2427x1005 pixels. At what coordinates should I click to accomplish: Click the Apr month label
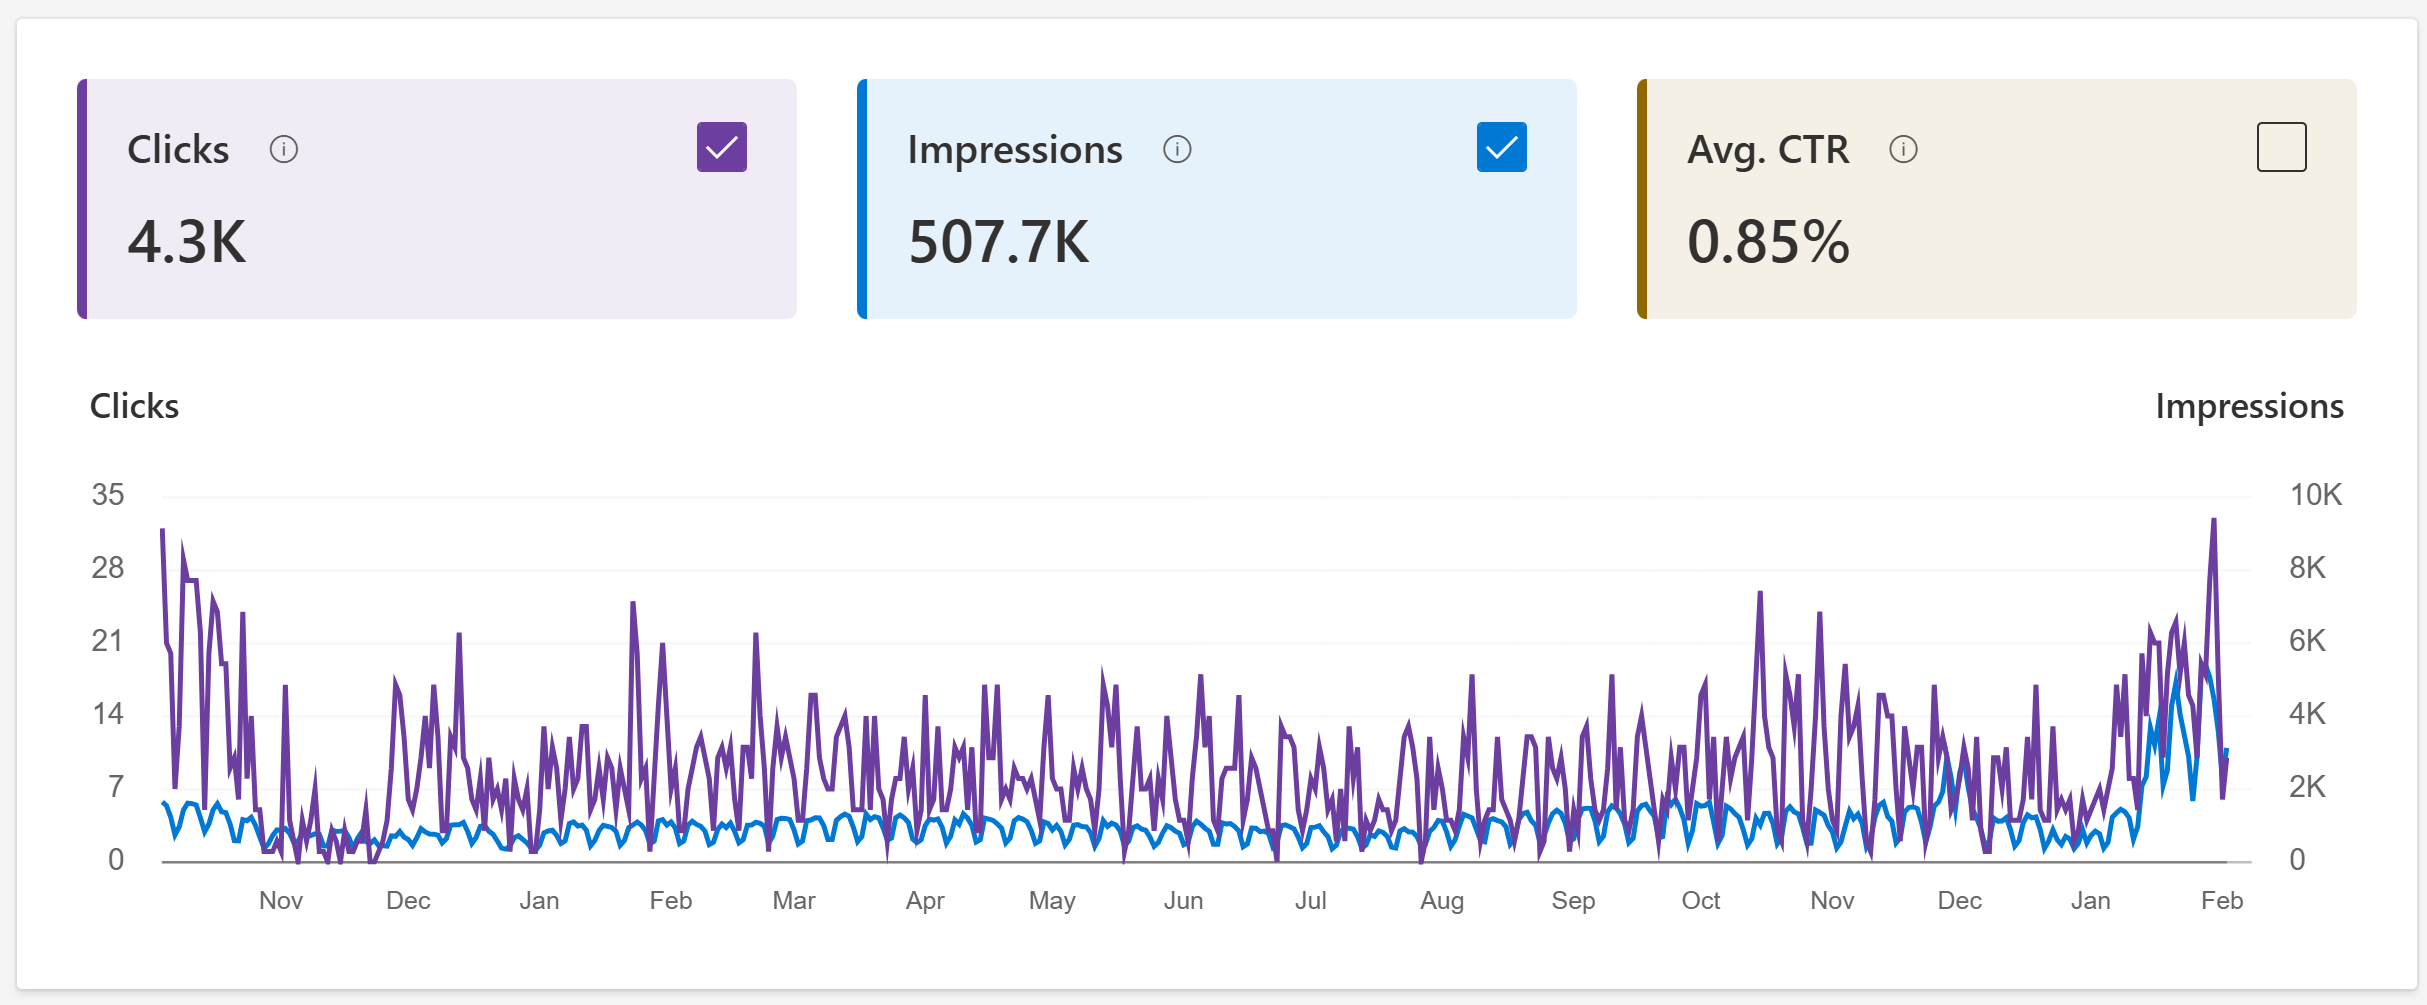925,901
